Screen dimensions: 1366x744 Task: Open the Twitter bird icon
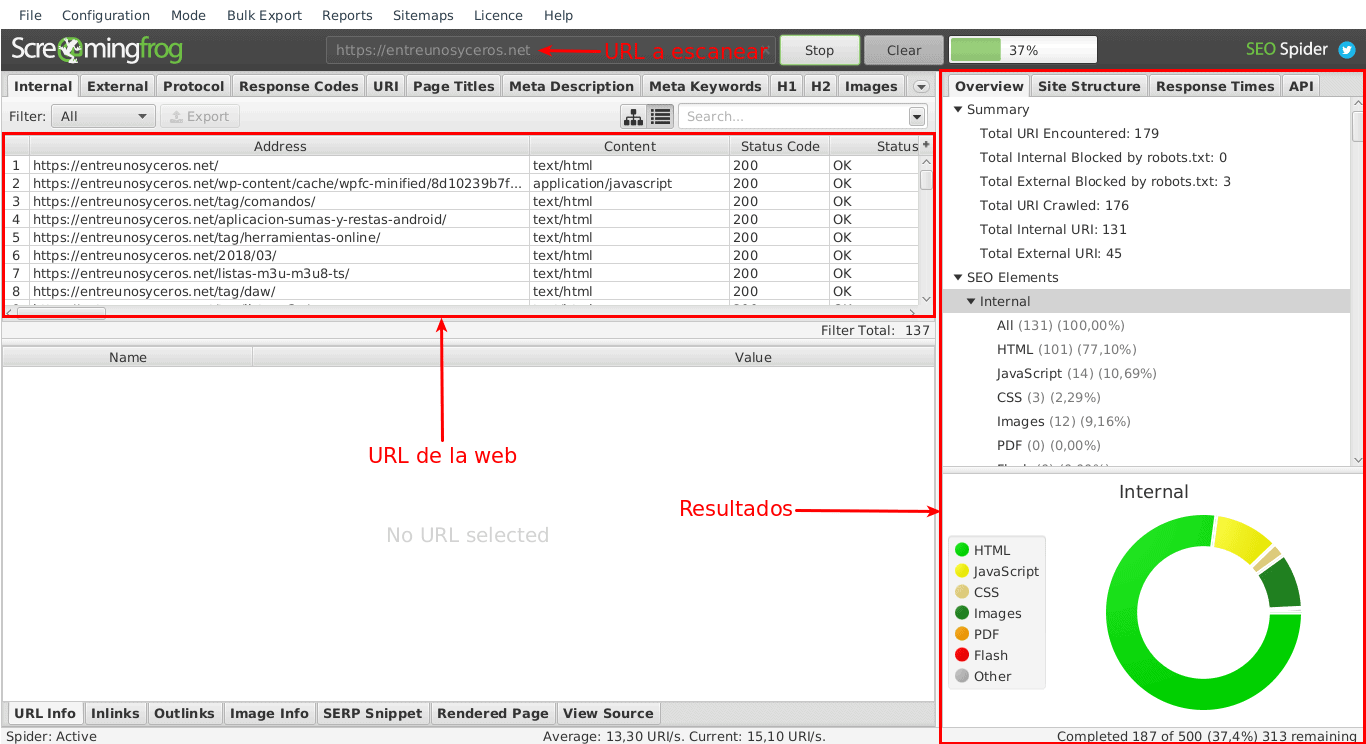[x=1347, y=50]
